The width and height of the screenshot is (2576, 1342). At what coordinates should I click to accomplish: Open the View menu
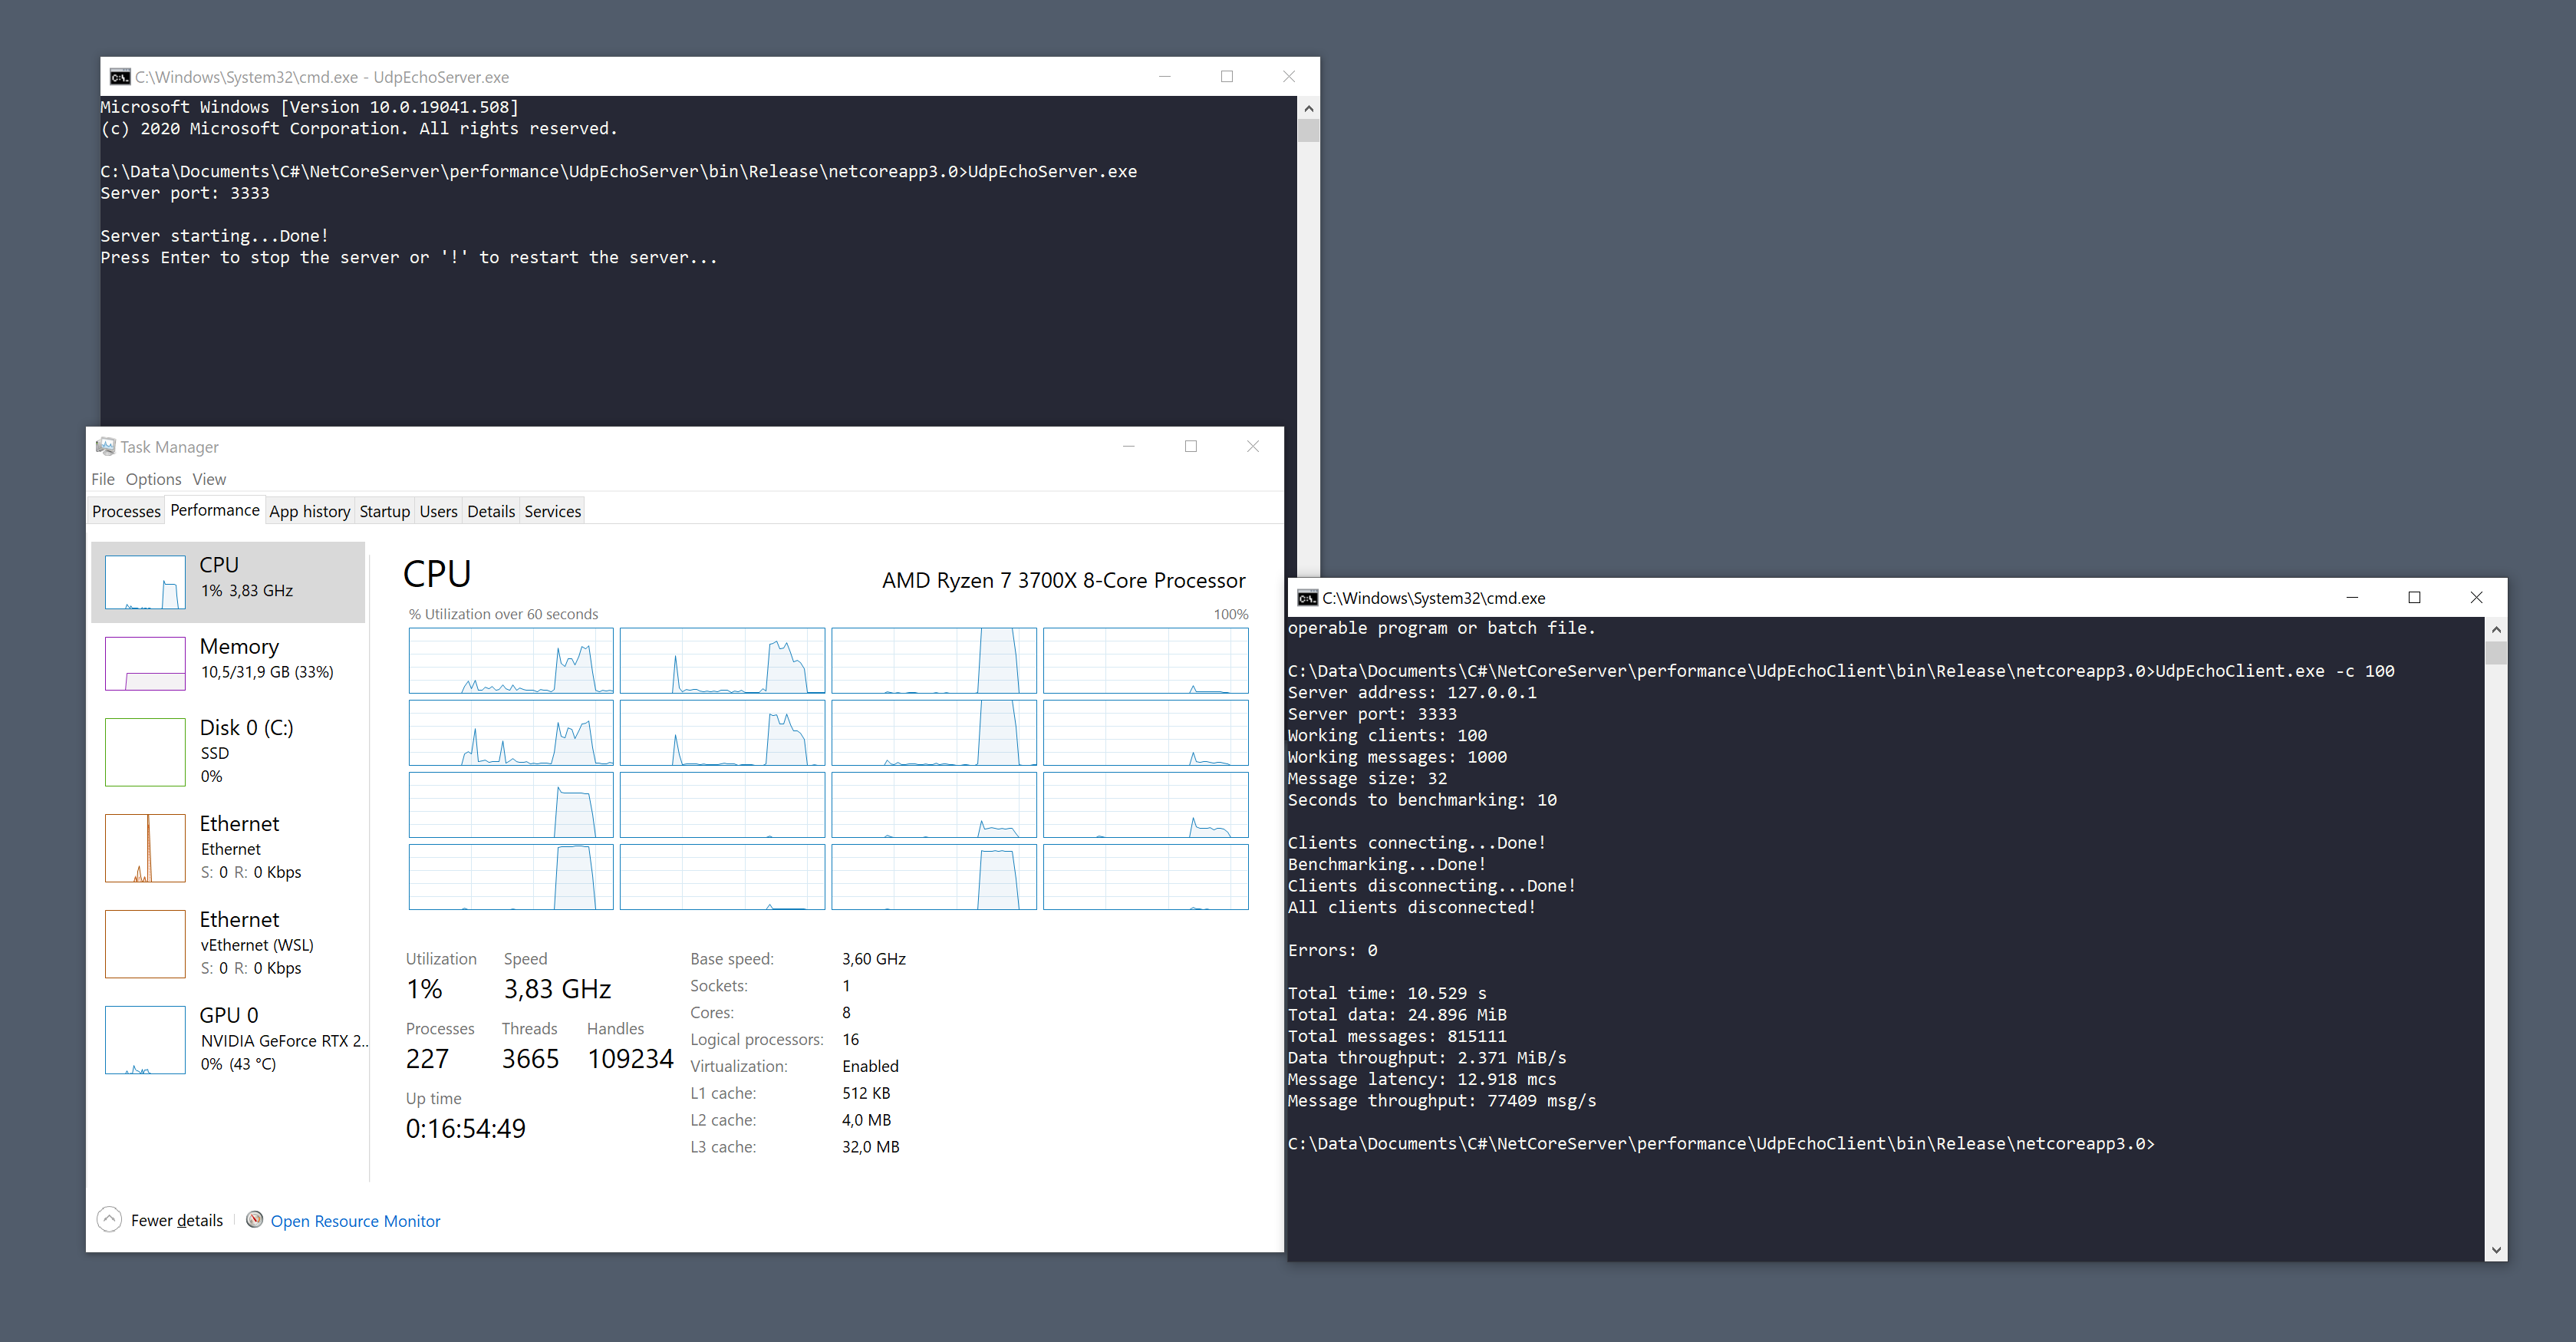pyautogui.click(x=209, y=479)
